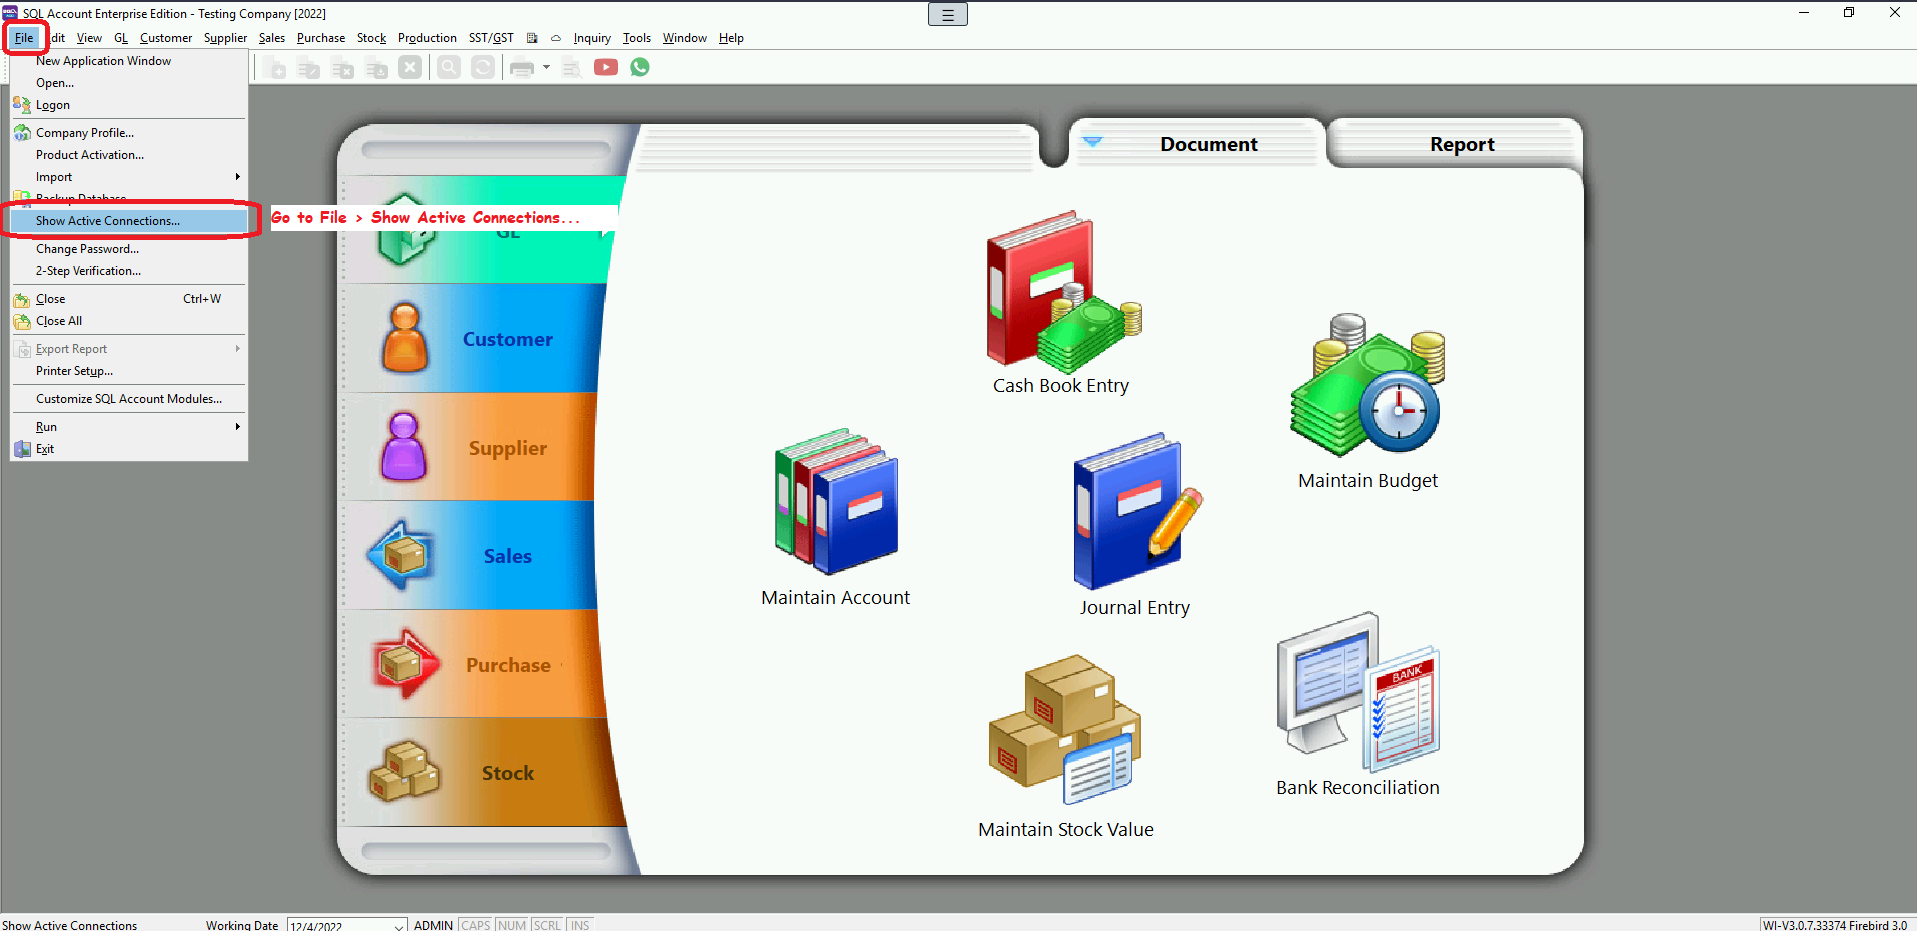Expand the Export Report submenu
Screen dimensions: 1917x931
(x=128, y=349)
